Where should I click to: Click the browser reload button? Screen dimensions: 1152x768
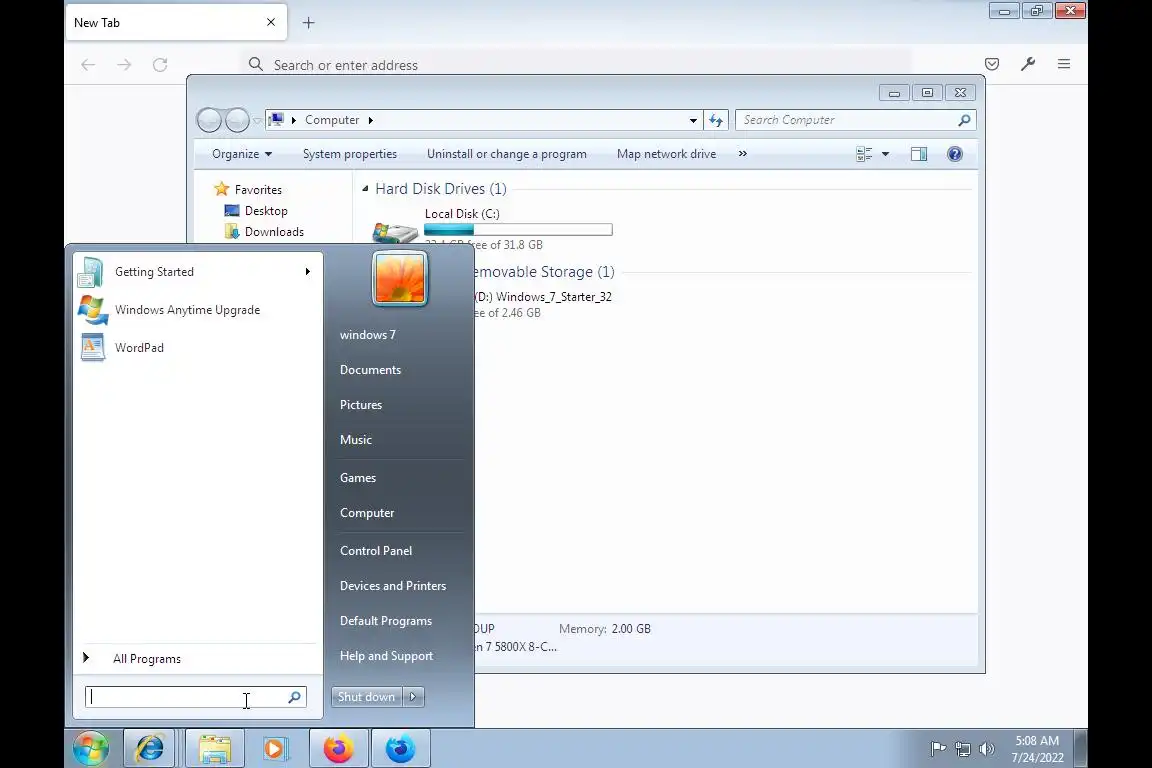pyautogui.click(x=160, y=65)
